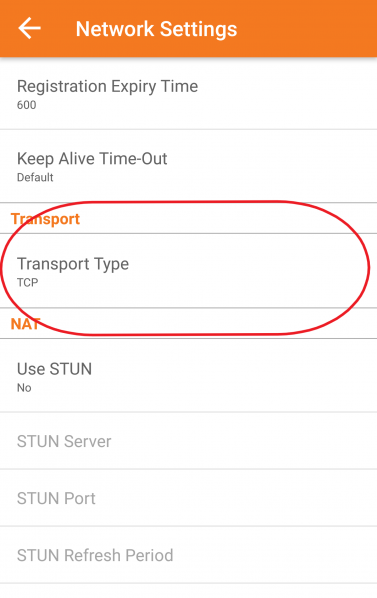Open the STUN Server field
The height and width of the screenshot is (598, 377).
pos(188,441)
